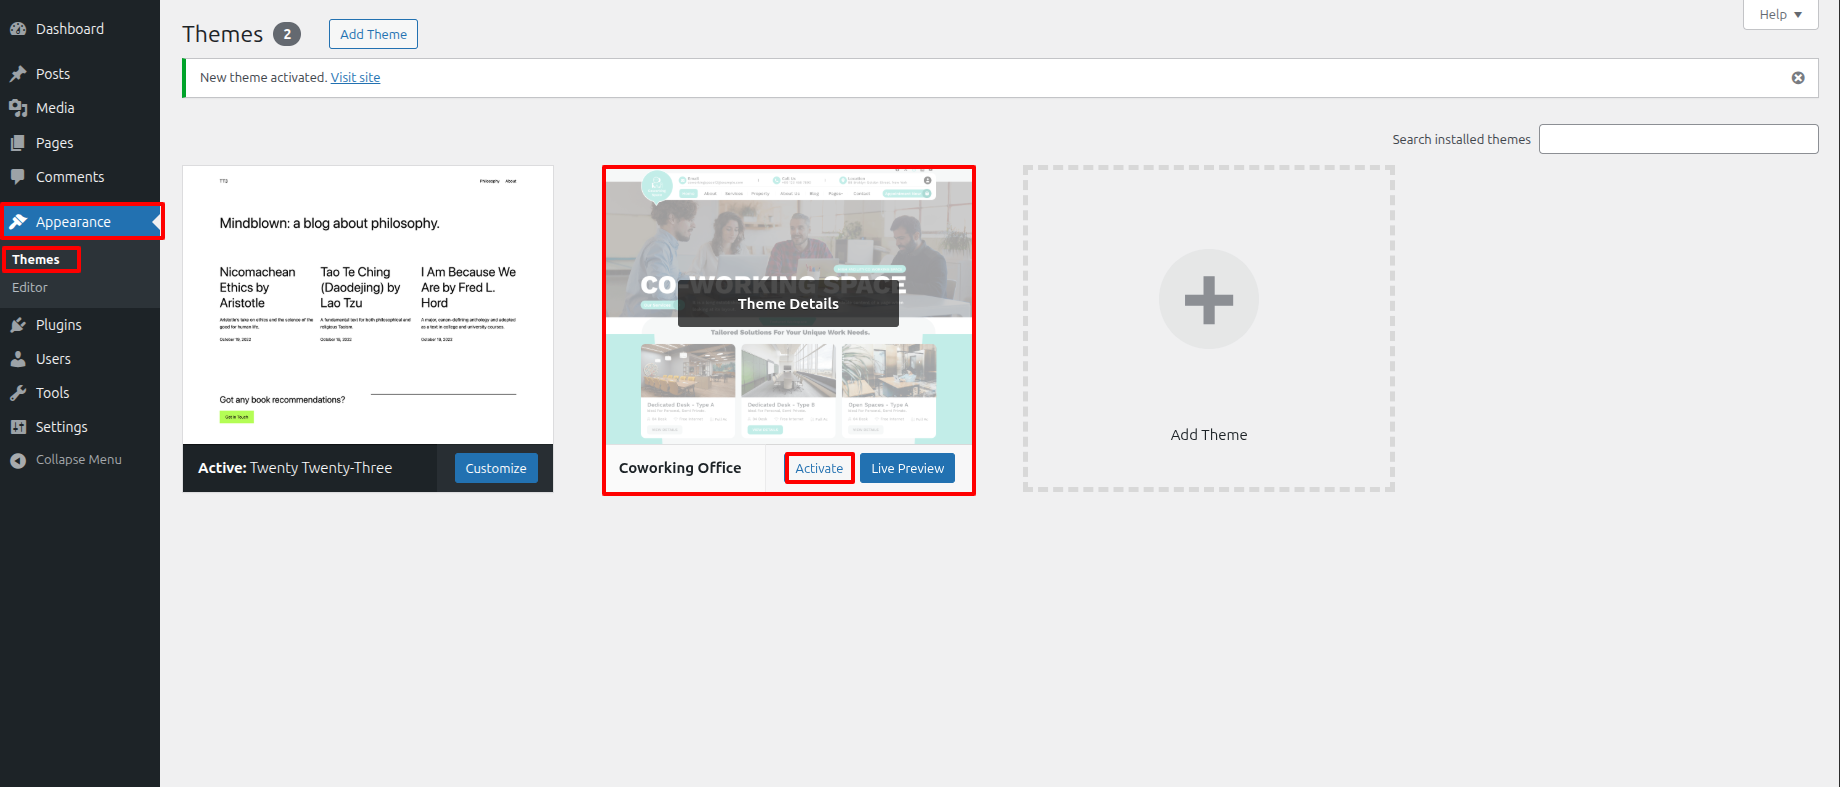1840x787 pixels.
Task: Click the Posts pushpin icon
Action: click(18, 74)
